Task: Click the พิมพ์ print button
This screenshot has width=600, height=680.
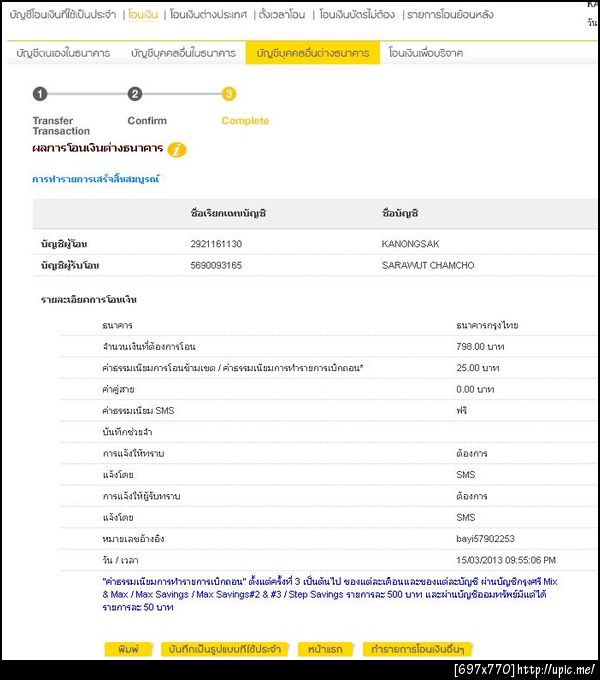Action: (x=128, y=649)
